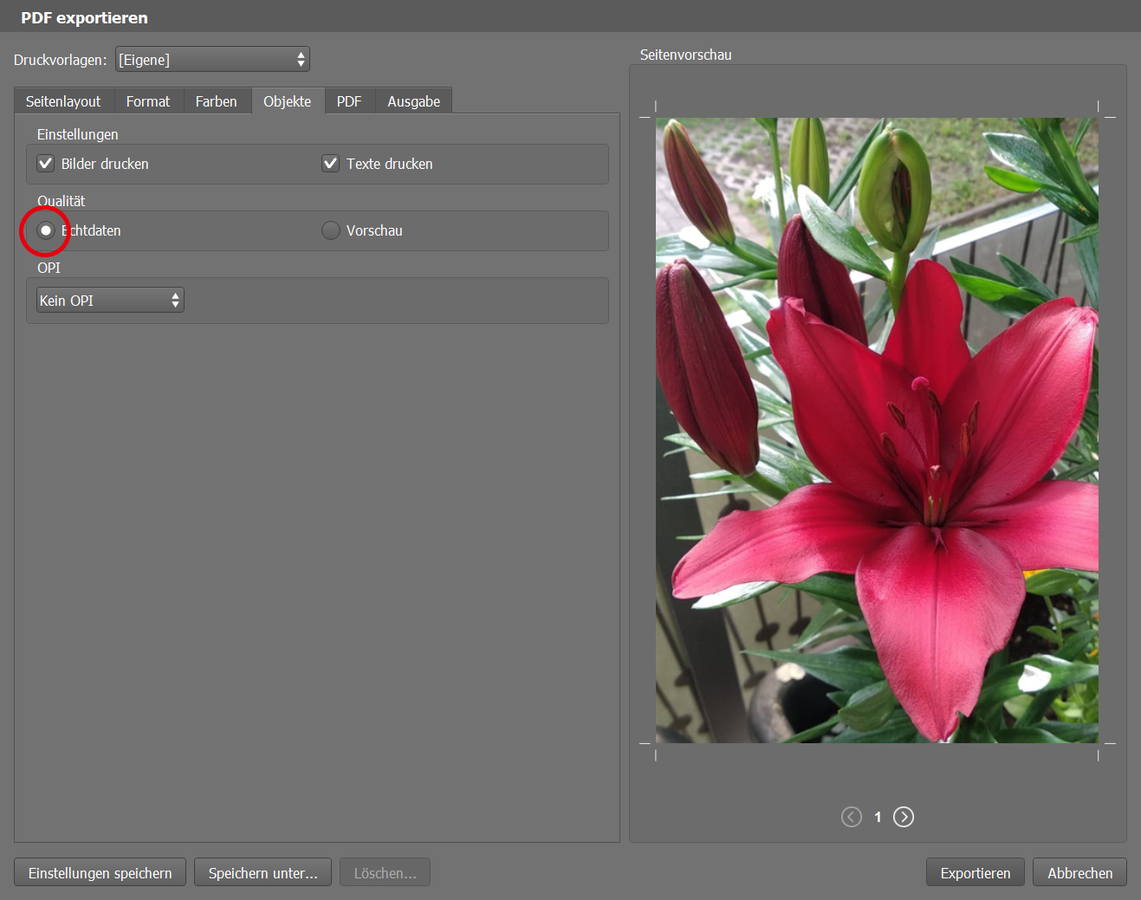Switch to the Ausgabe tab
This screenshot has width=1141, height=900.
point(413,101)
